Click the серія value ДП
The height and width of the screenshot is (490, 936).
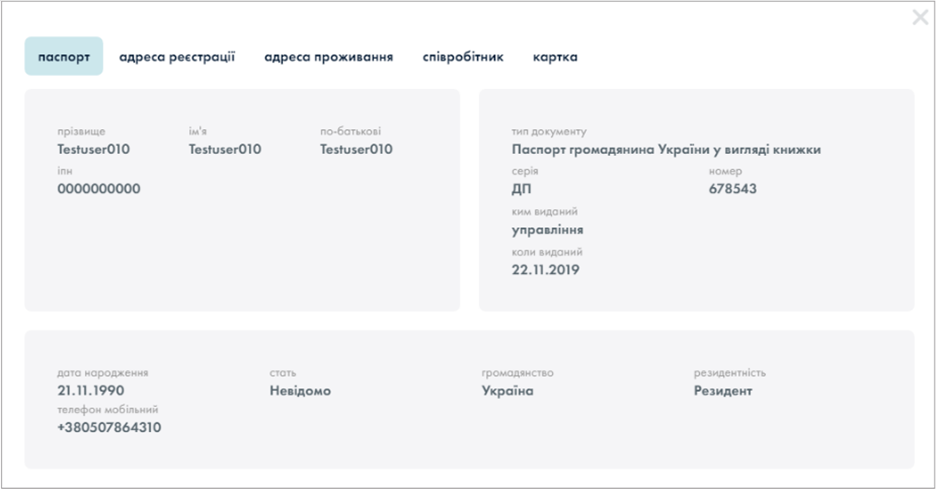[x=522, y=189]
